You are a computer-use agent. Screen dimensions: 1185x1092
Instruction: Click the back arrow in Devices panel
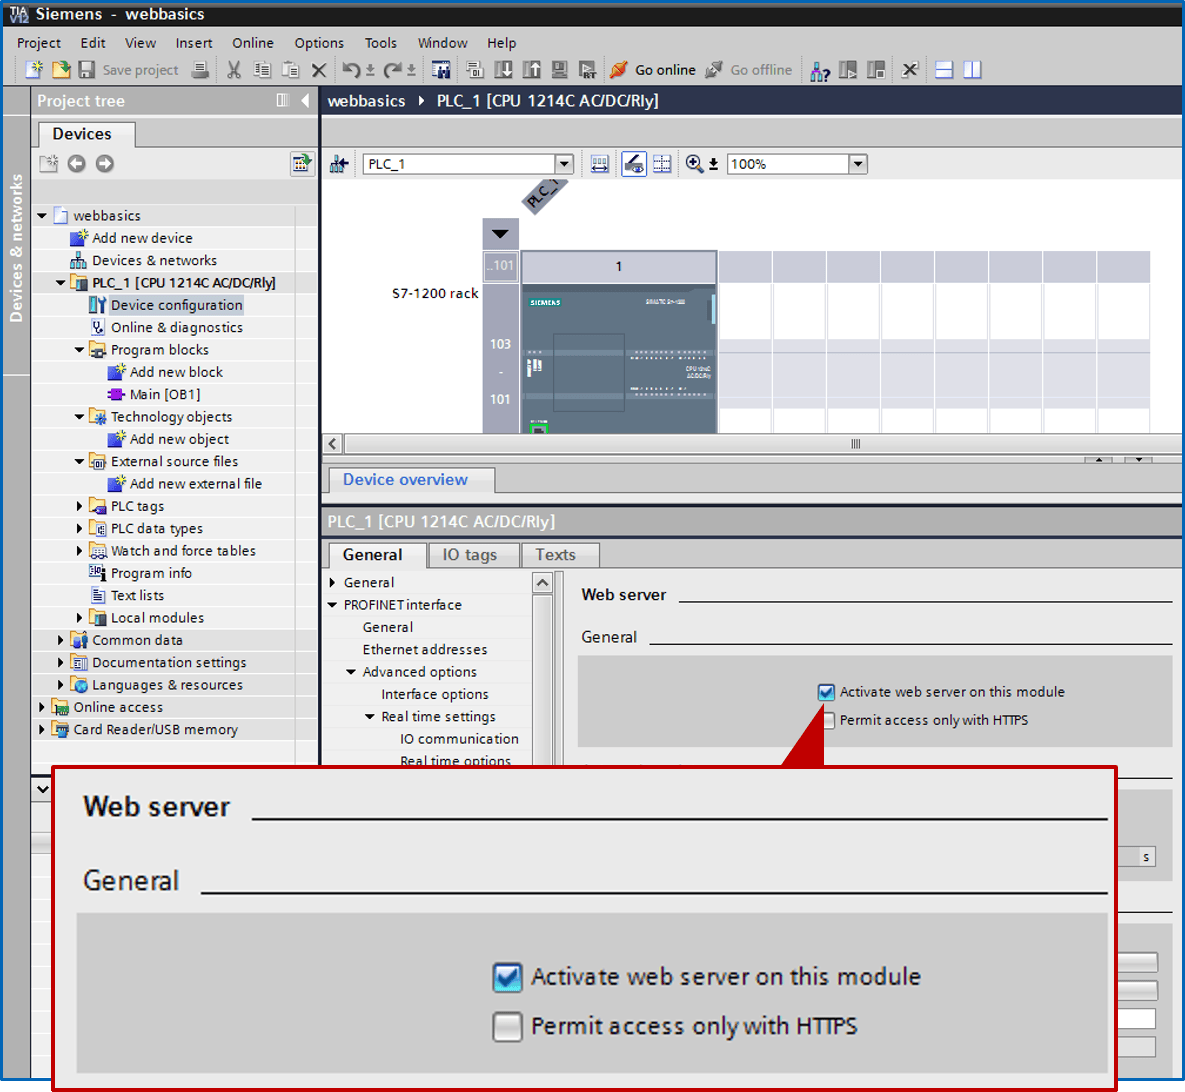pyautogui.click(x=77, y=164)
